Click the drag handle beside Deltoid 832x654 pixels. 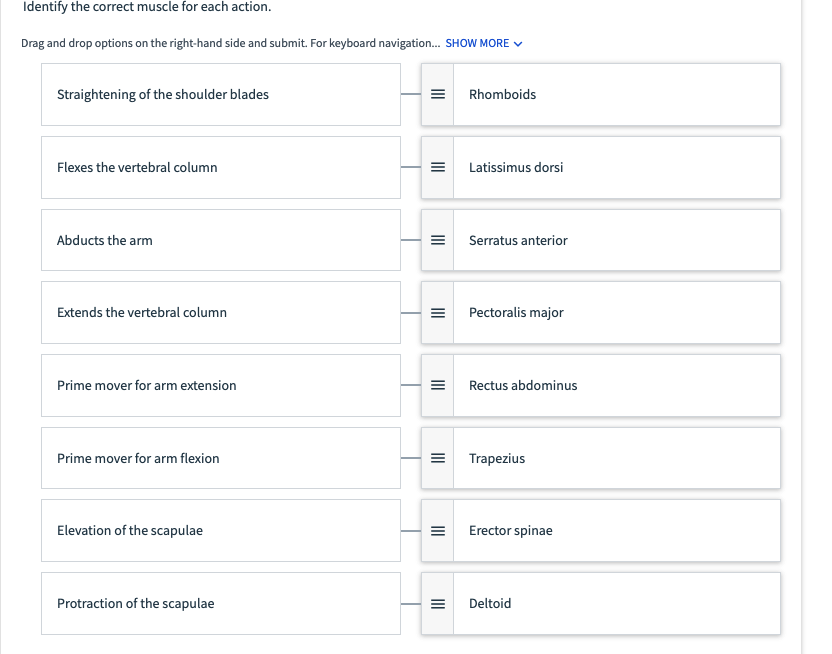(438, 604)
